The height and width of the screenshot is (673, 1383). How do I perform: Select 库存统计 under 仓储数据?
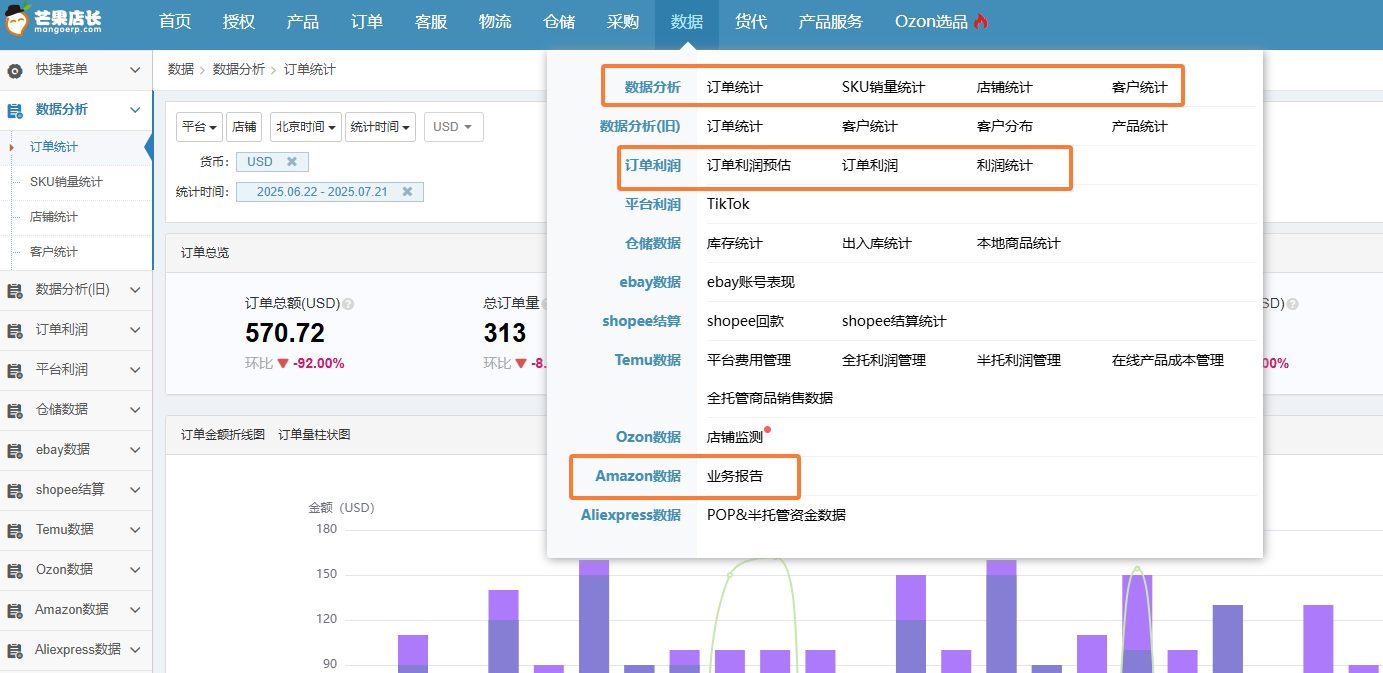pos(735,243)
